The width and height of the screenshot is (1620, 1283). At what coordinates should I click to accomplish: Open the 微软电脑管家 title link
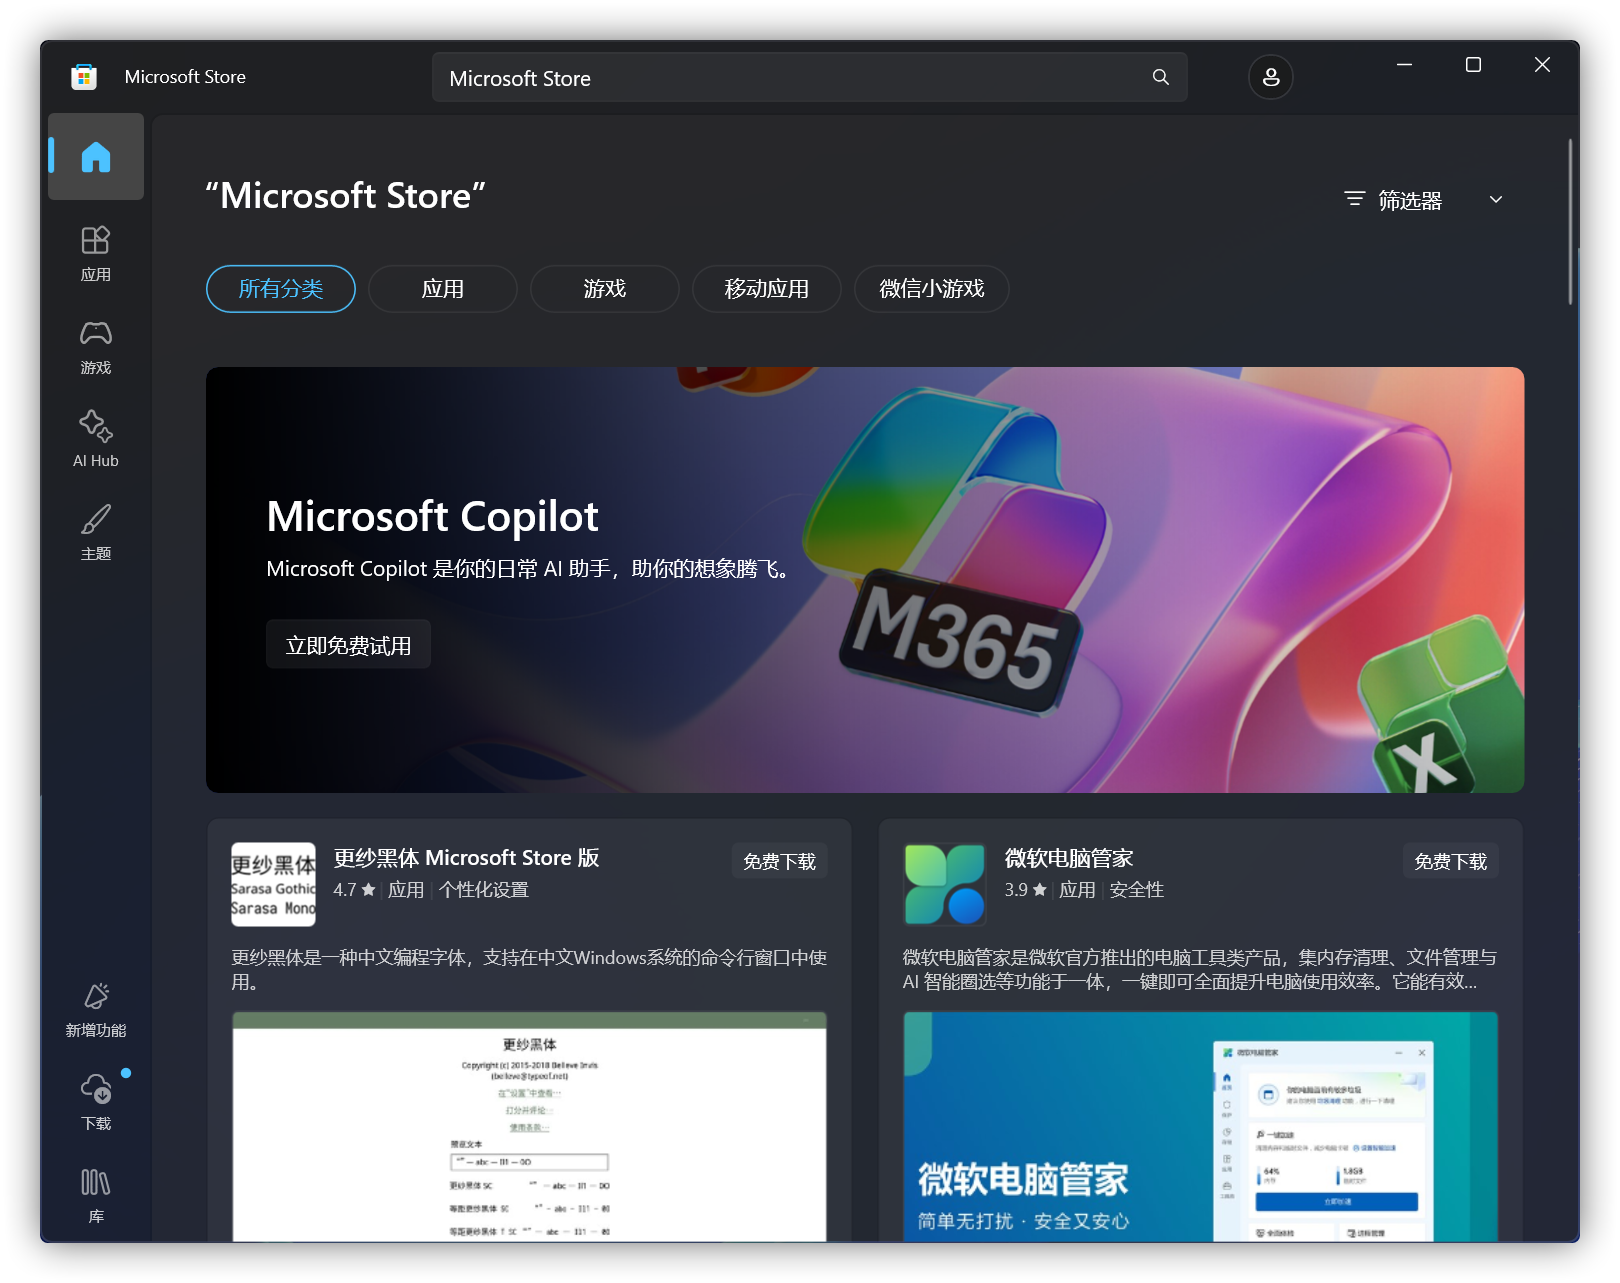pos(1069,858)
